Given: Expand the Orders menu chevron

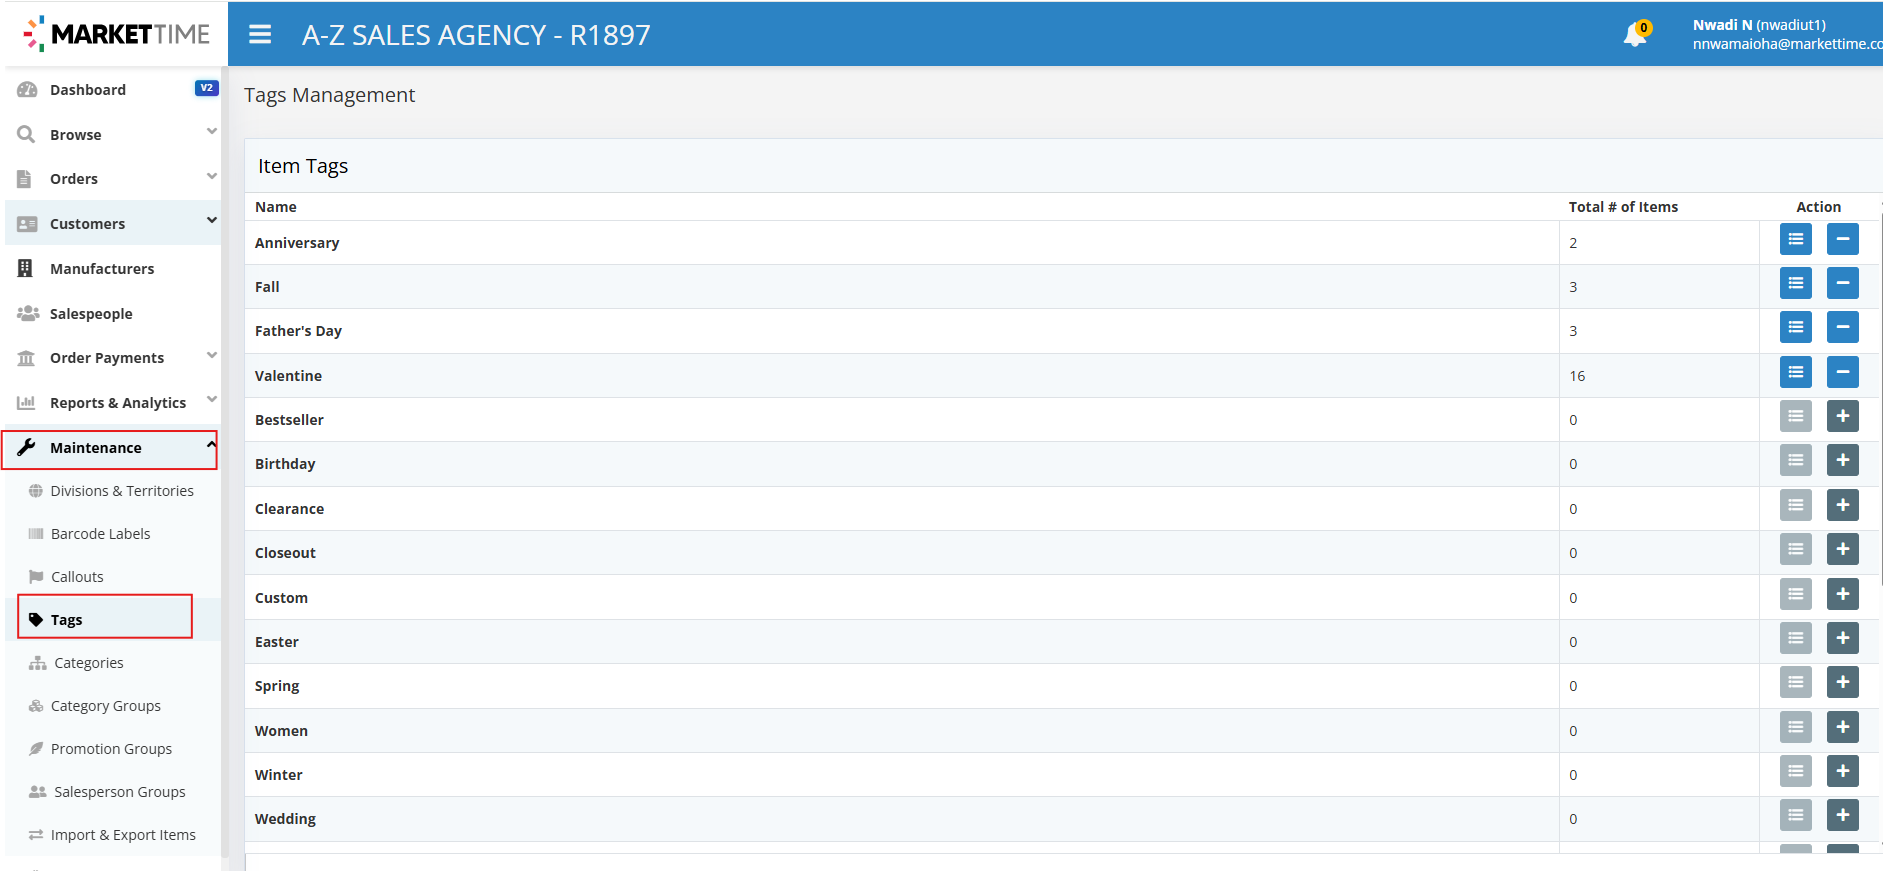Looking at the screenshot, I should click(211, 176).
